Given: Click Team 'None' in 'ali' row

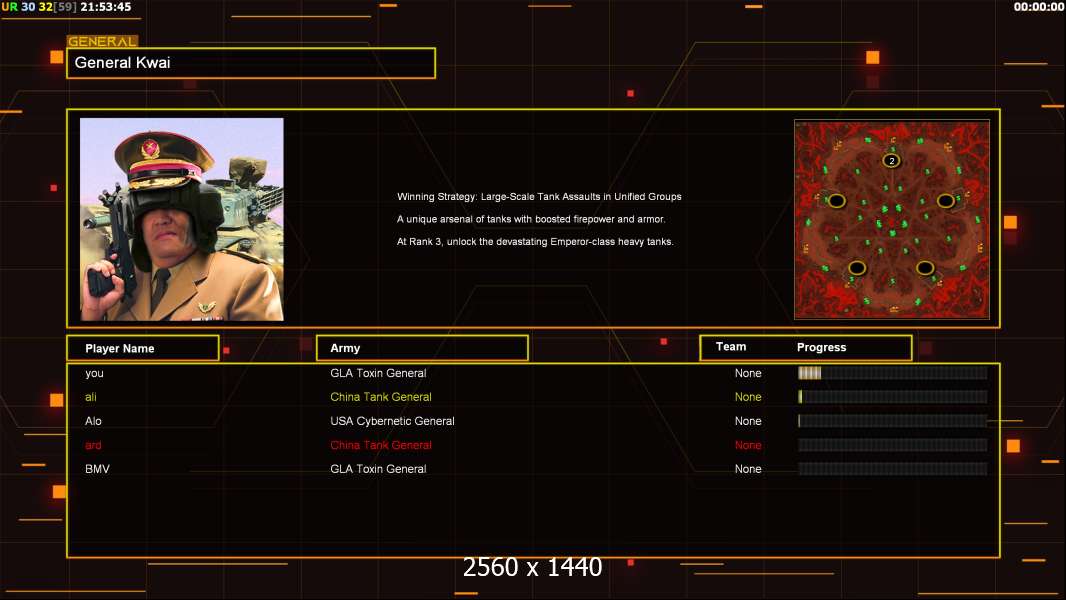Looking at the screenshot, I should (748, 397).
